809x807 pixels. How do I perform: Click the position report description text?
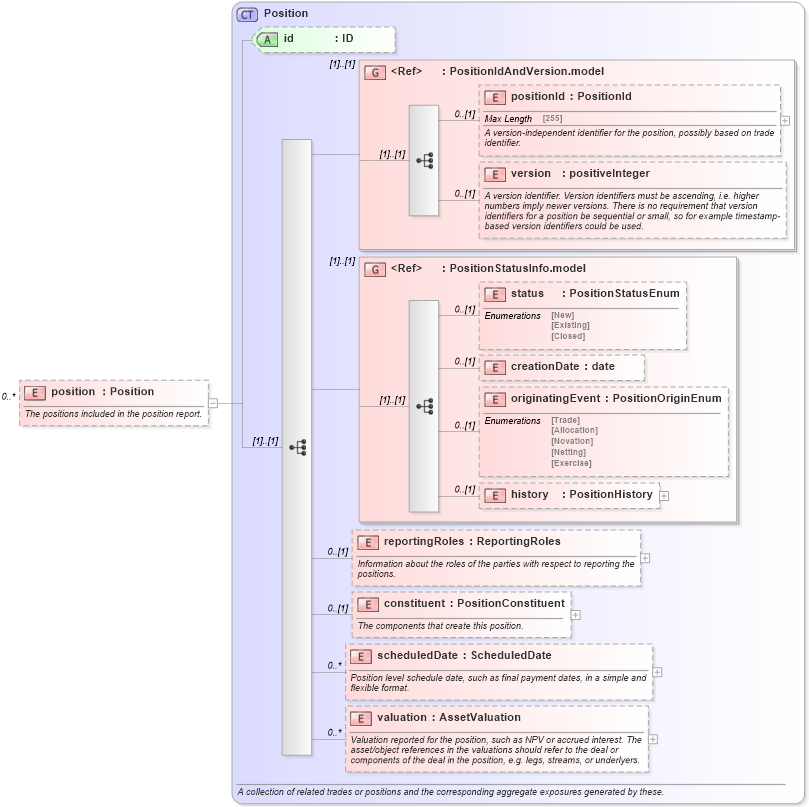[114, 414]
